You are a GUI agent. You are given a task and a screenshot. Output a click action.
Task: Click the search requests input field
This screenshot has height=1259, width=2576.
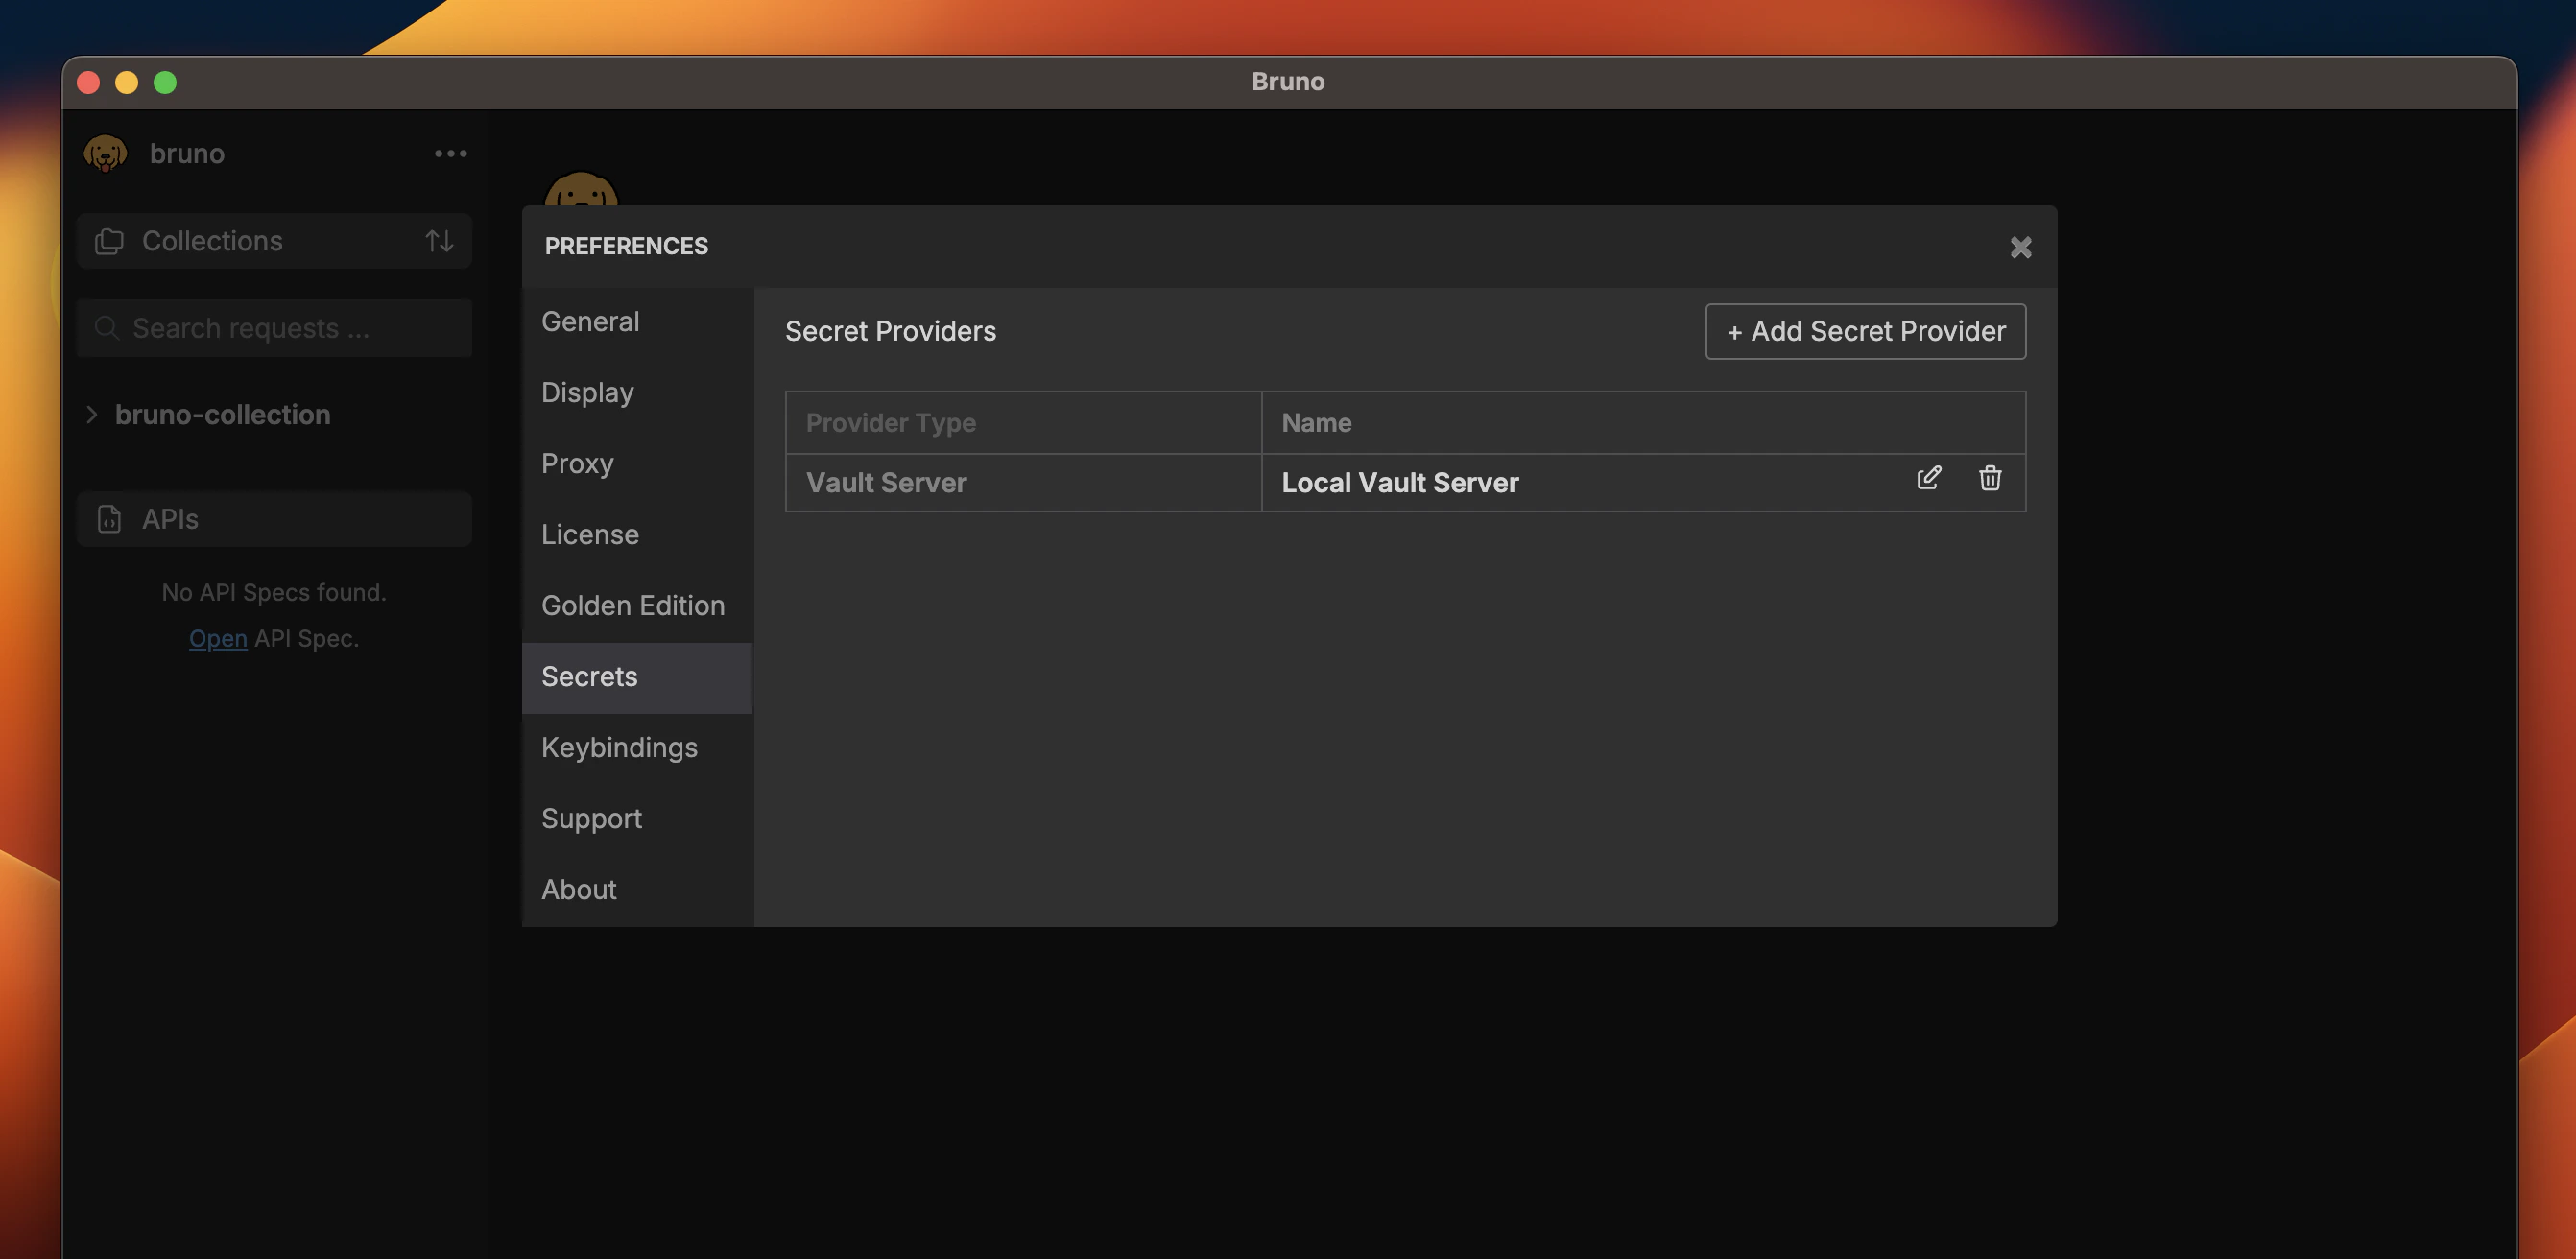pyautogui.click(x=273, y=327)
